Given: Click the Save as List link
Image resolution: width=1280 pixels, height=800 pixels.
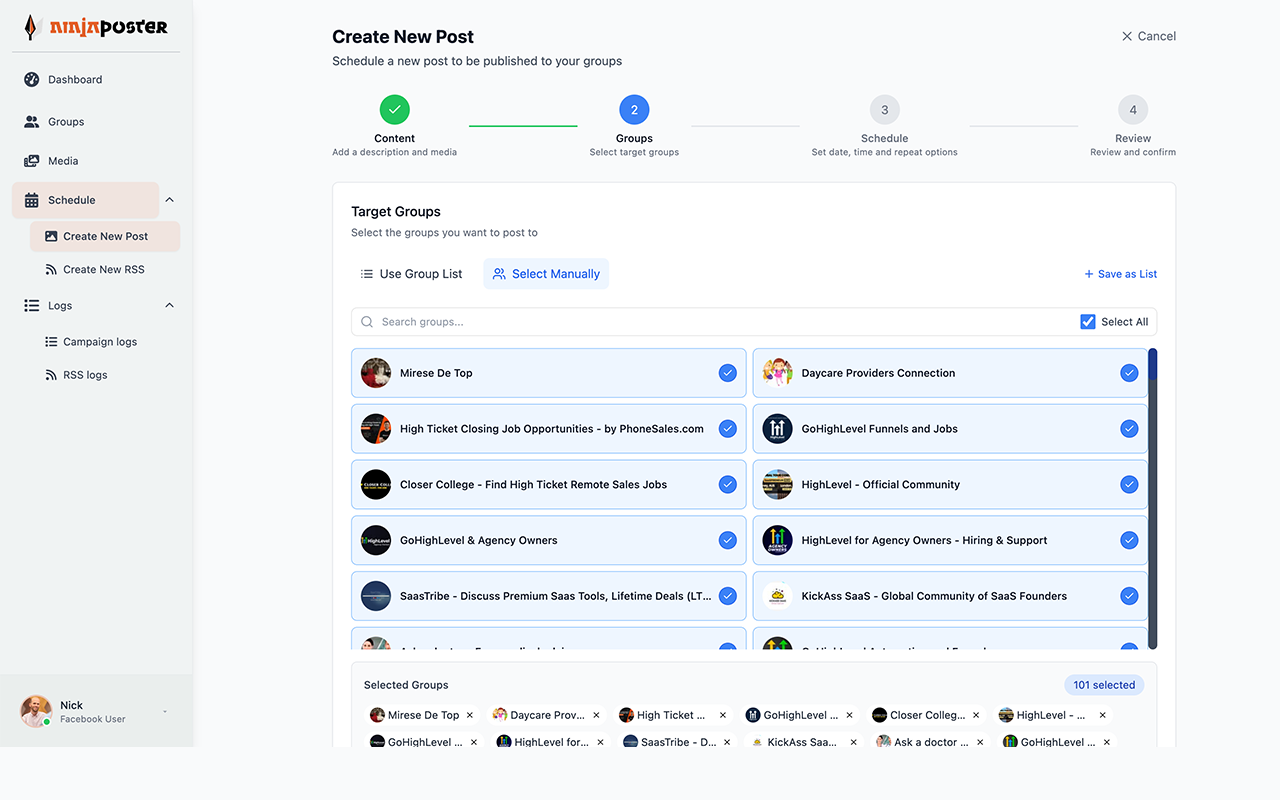Looking at the screenshot, I should (x=1120, y=273).
